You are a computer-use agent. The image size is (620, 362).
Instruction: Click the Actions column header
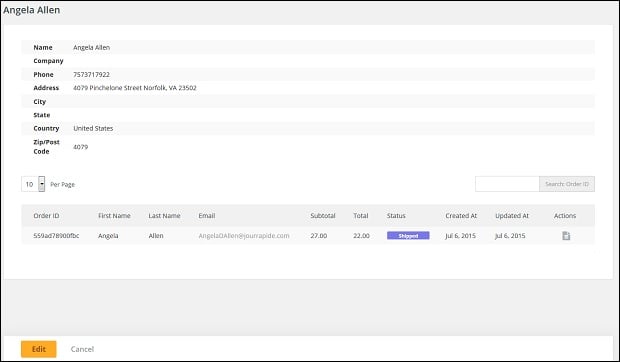[565, 216]
